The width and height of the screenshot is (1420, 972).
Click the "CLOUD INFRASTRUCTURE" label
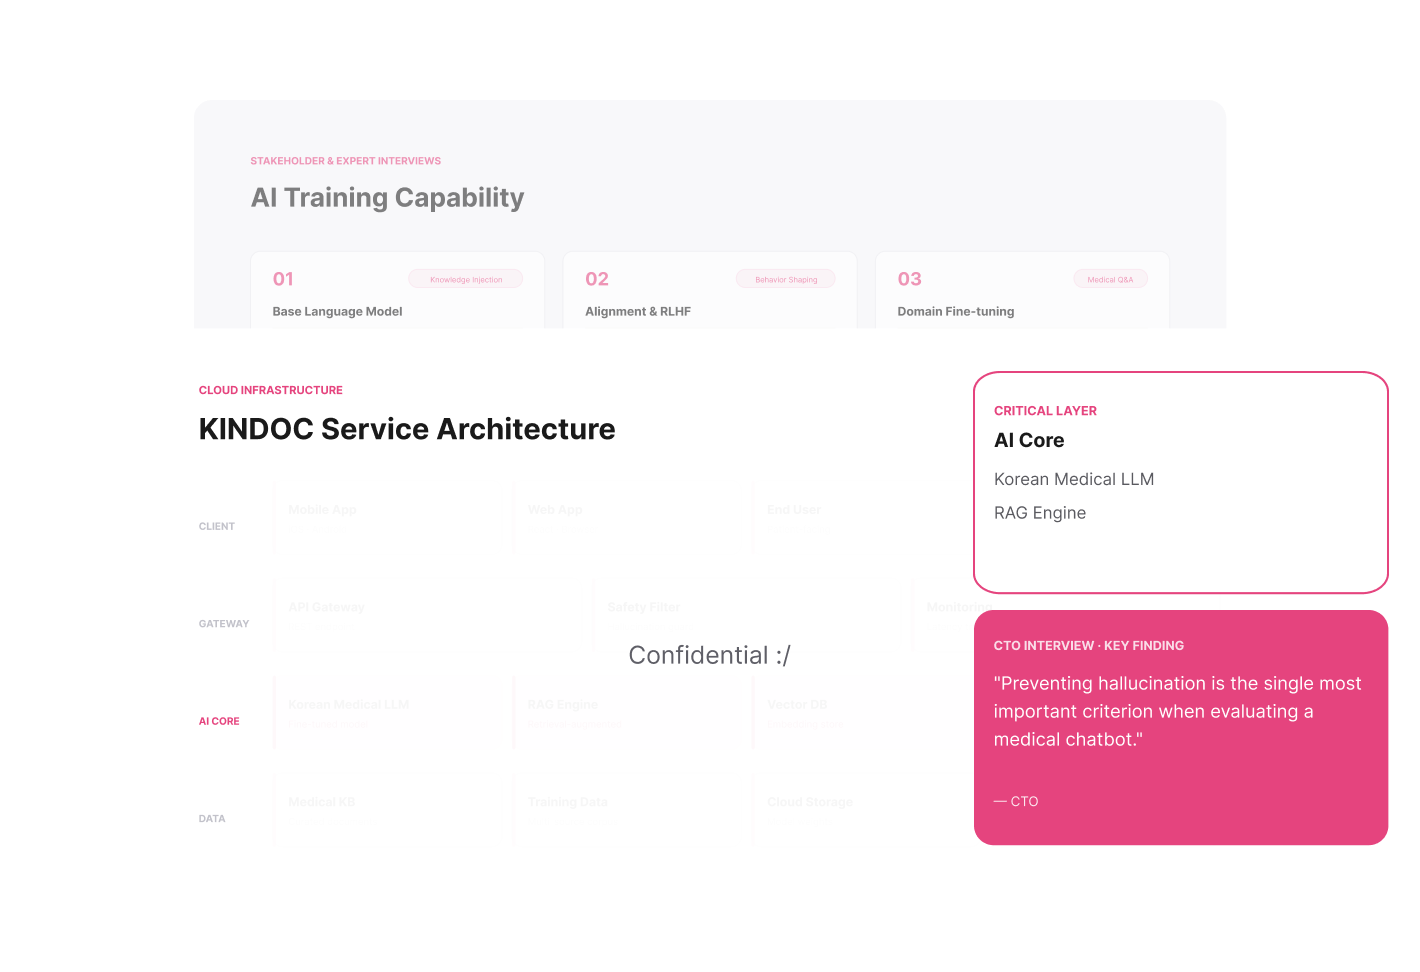pyautogui.click(x=271, y=390)
